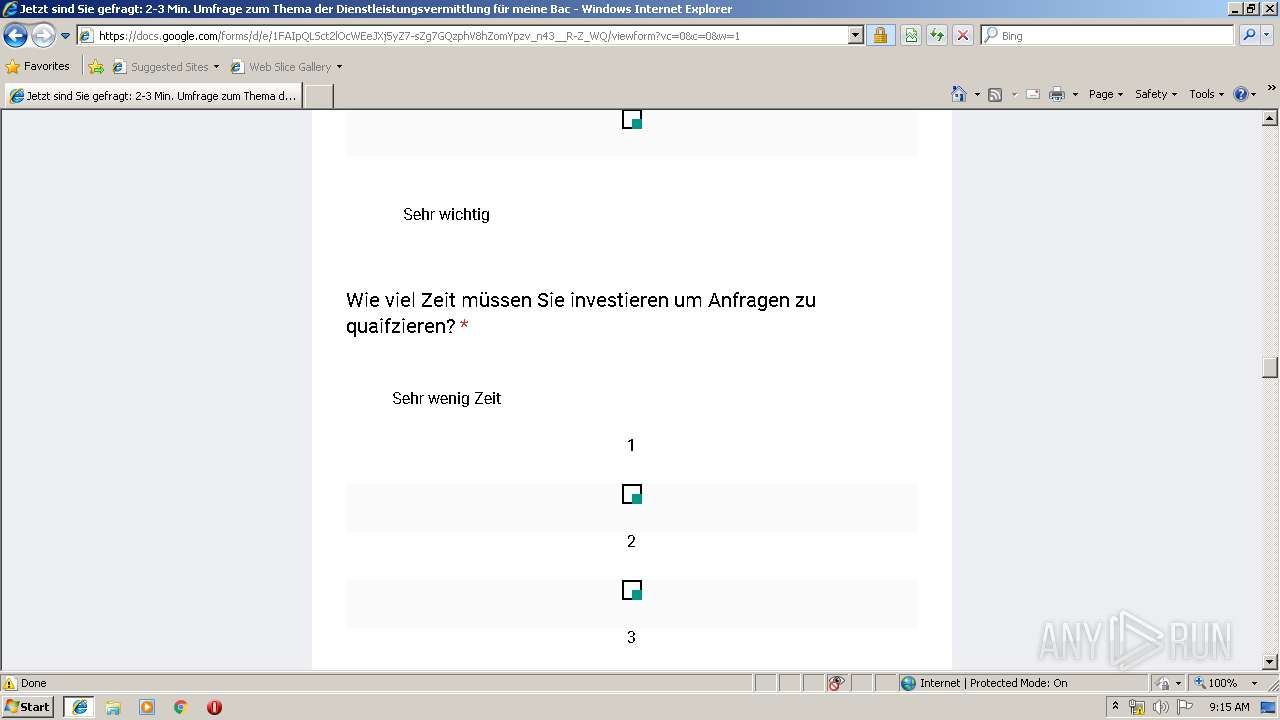Open the Internet Explorer taskbar icon

point(79,707)
